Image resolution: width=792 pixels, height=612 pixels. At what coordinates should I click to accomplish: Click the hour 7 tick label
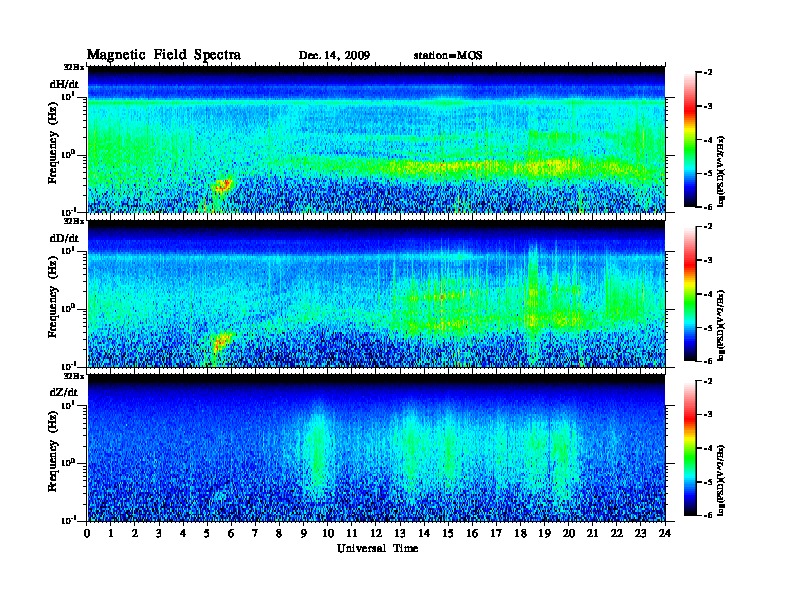point(255,533)
